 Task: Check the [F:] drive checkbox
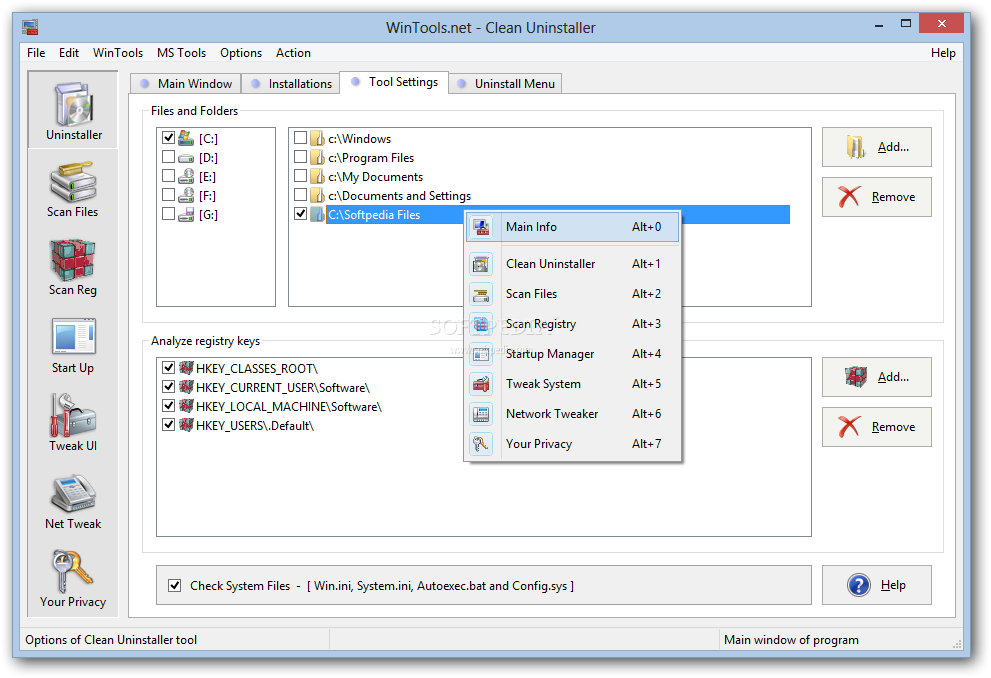tap(168, 194)
